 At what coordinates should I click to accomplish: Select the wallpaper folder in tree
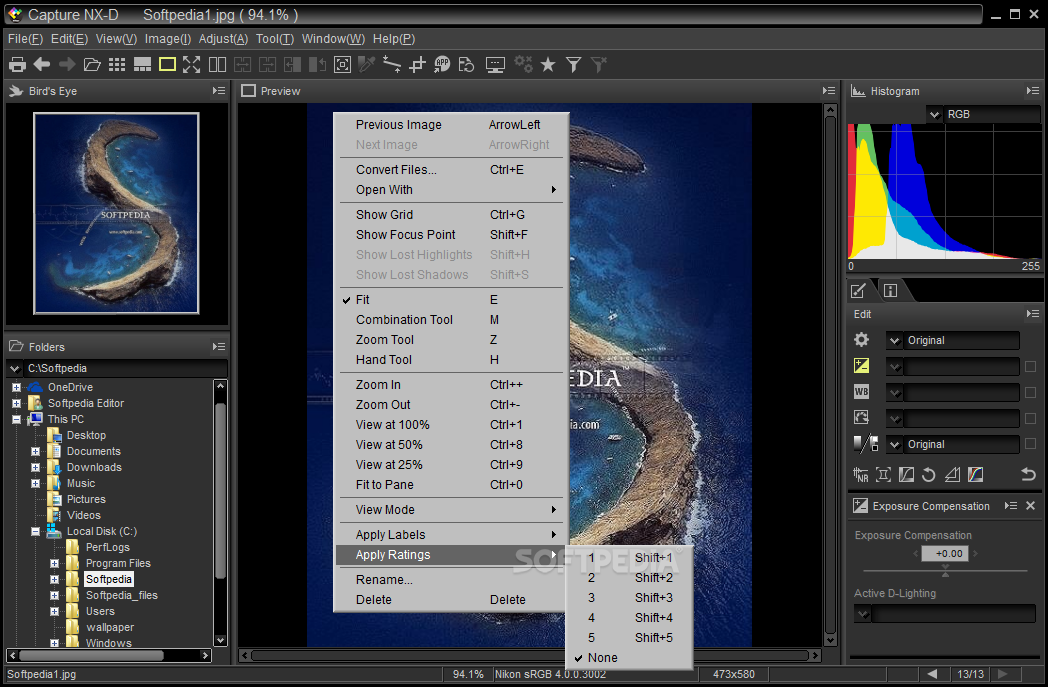[110, 628]
